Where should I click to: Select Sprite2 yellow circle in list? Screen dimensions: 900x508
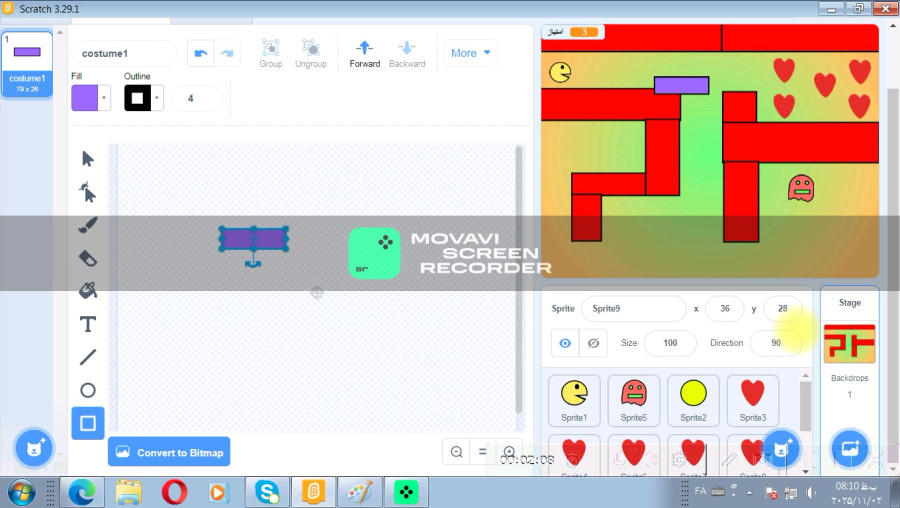coord(693,400)
